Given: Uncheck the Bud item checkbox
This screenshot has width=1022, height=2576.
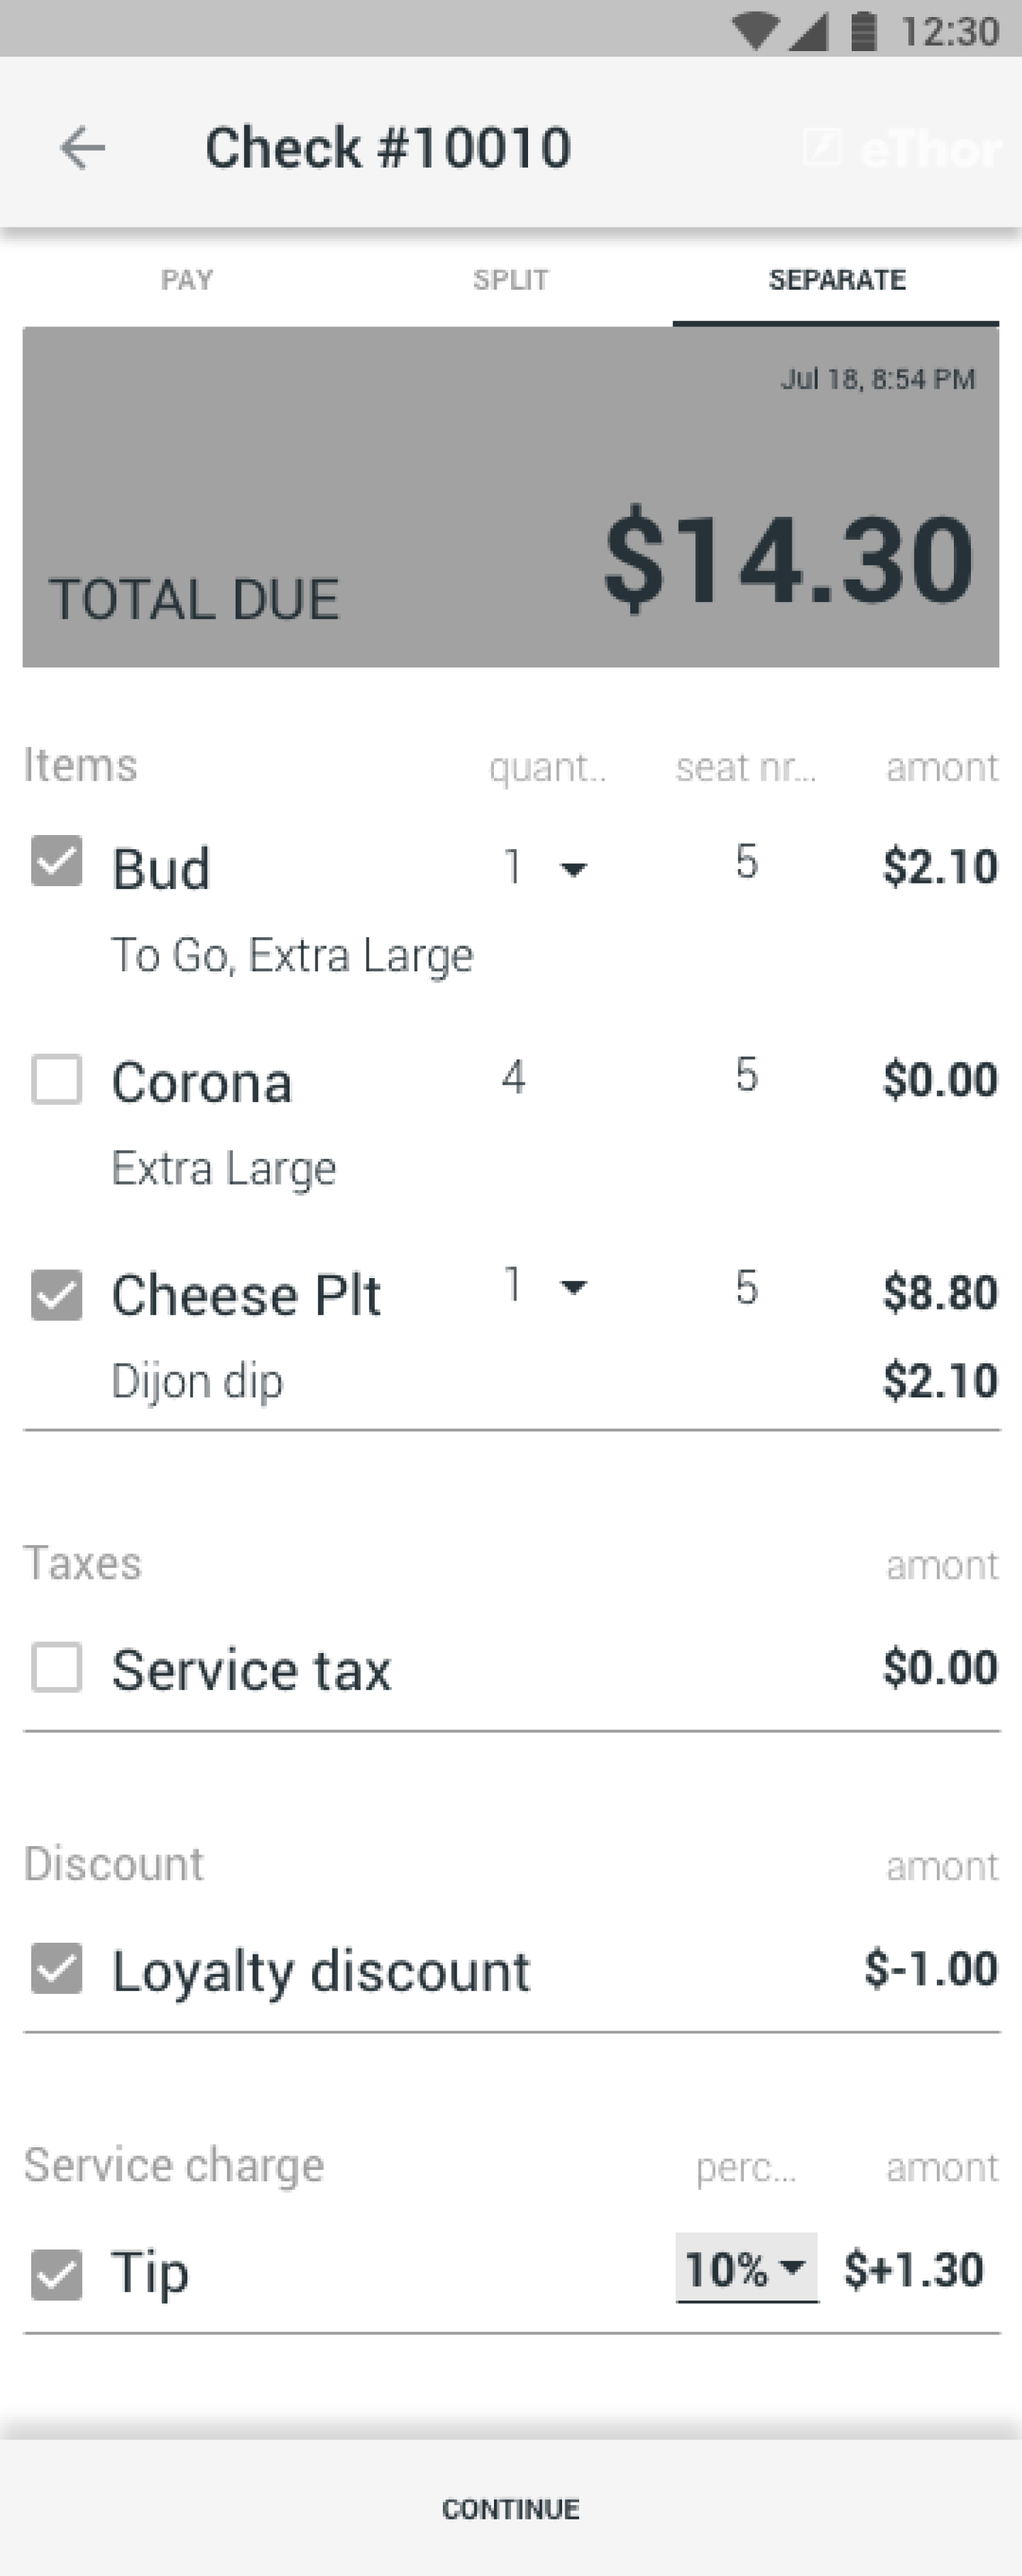Looking at the screenshot, I should tap(56, 861).
